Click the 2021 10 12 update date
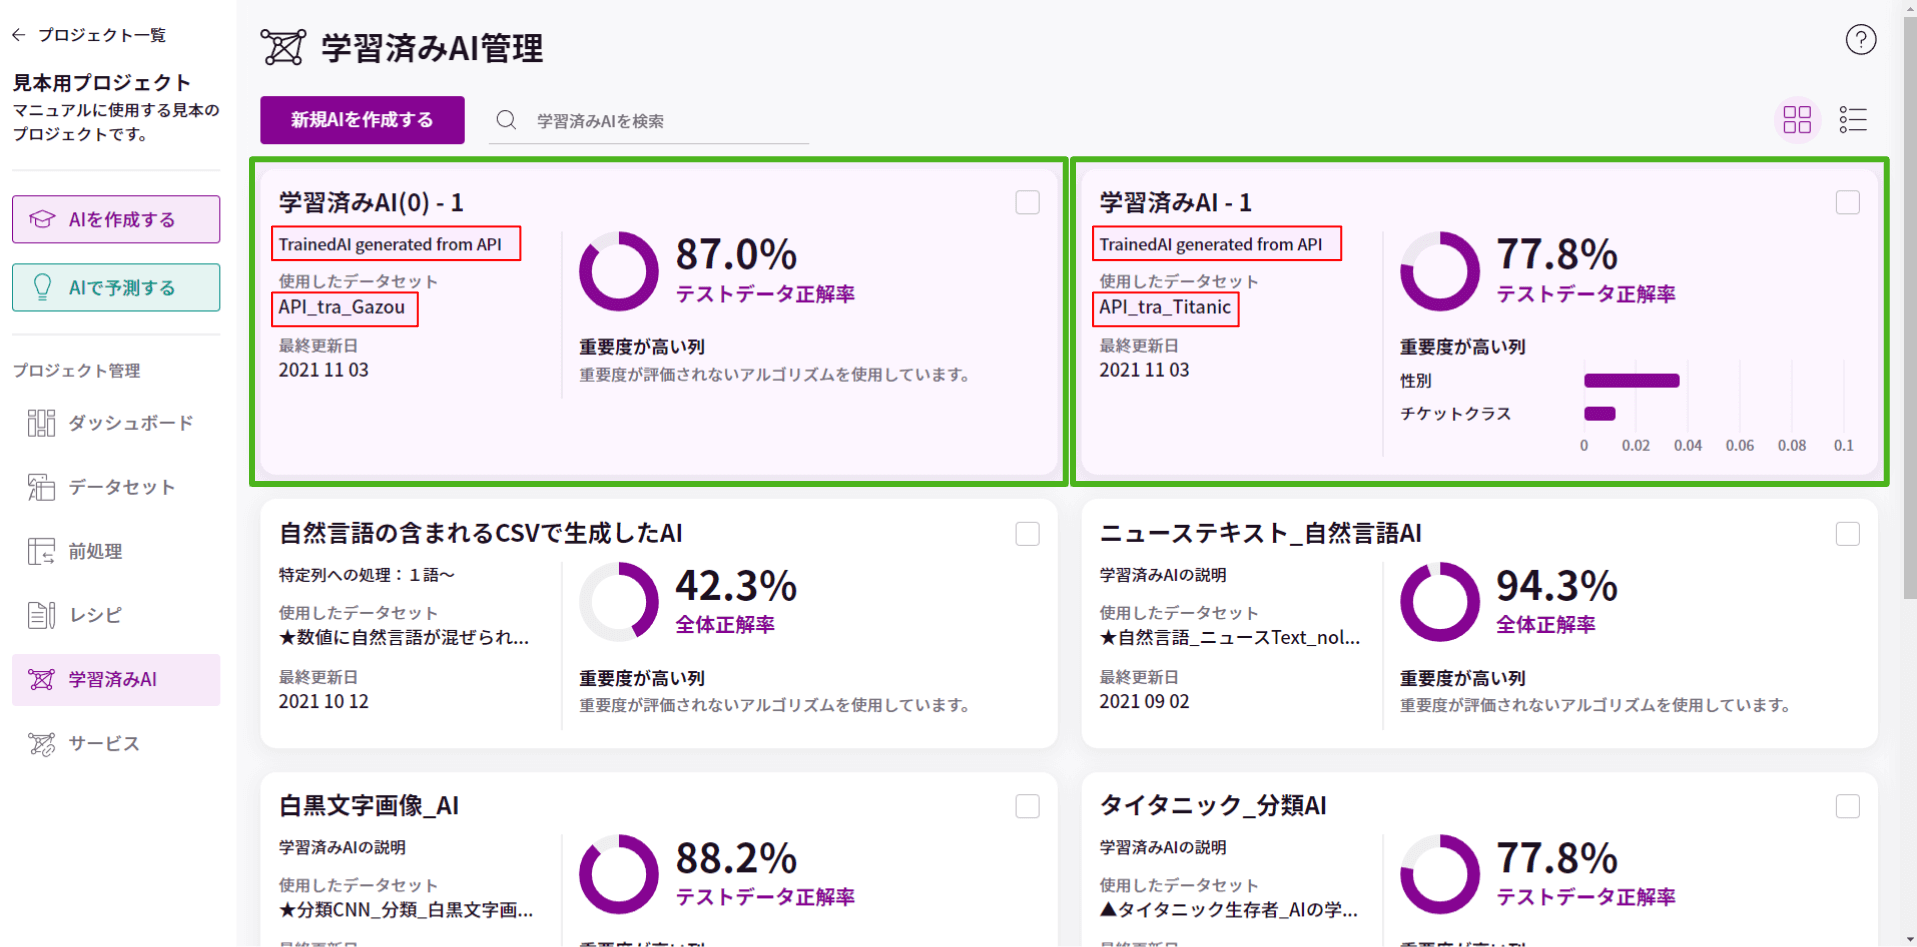1917x947 pixels. point(323,701)
